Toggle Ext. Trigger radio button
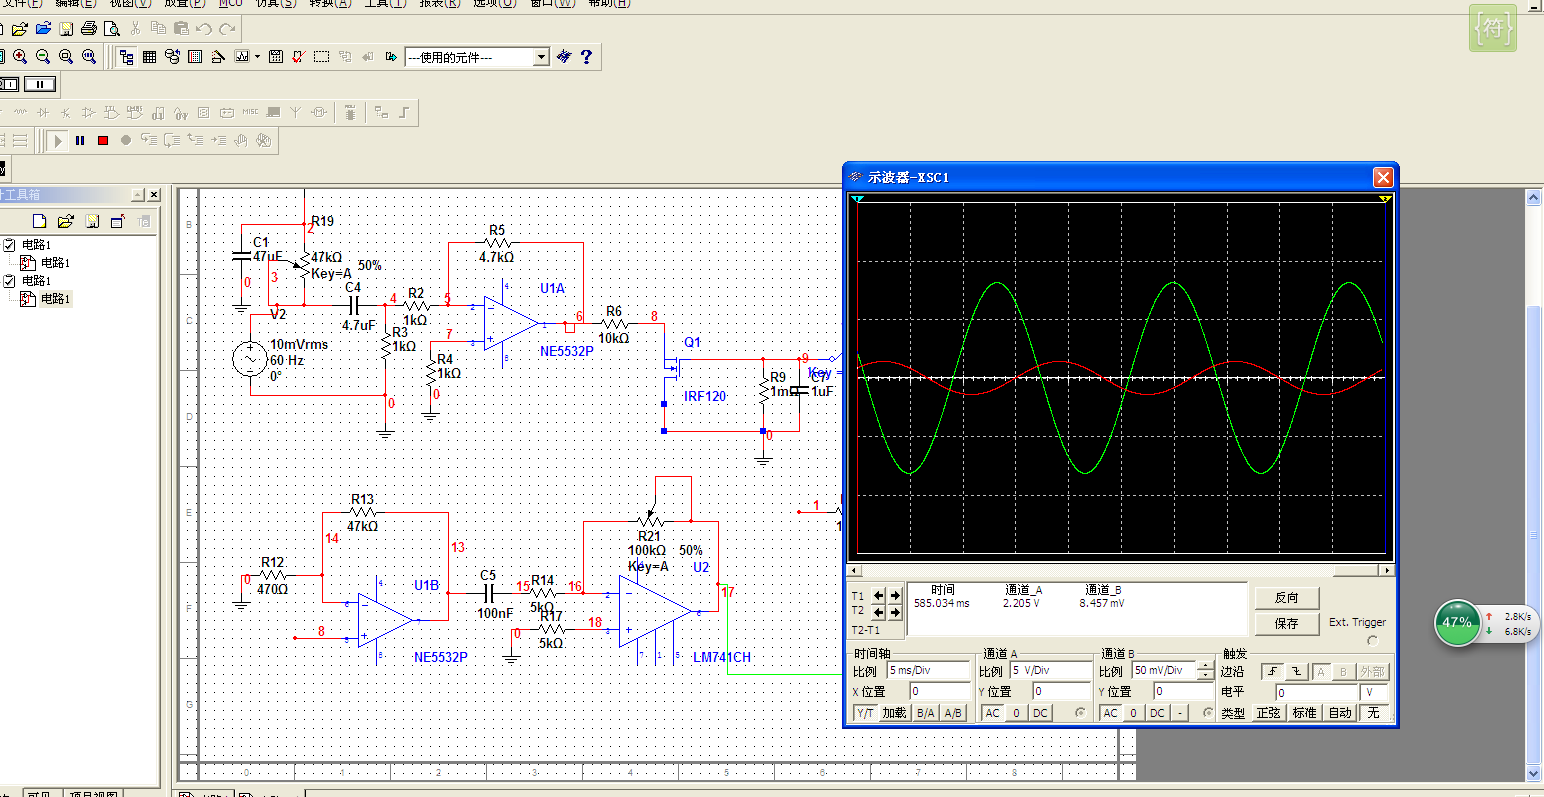The height and width of the screenshot is (797, 1544). pos(1372,641)
